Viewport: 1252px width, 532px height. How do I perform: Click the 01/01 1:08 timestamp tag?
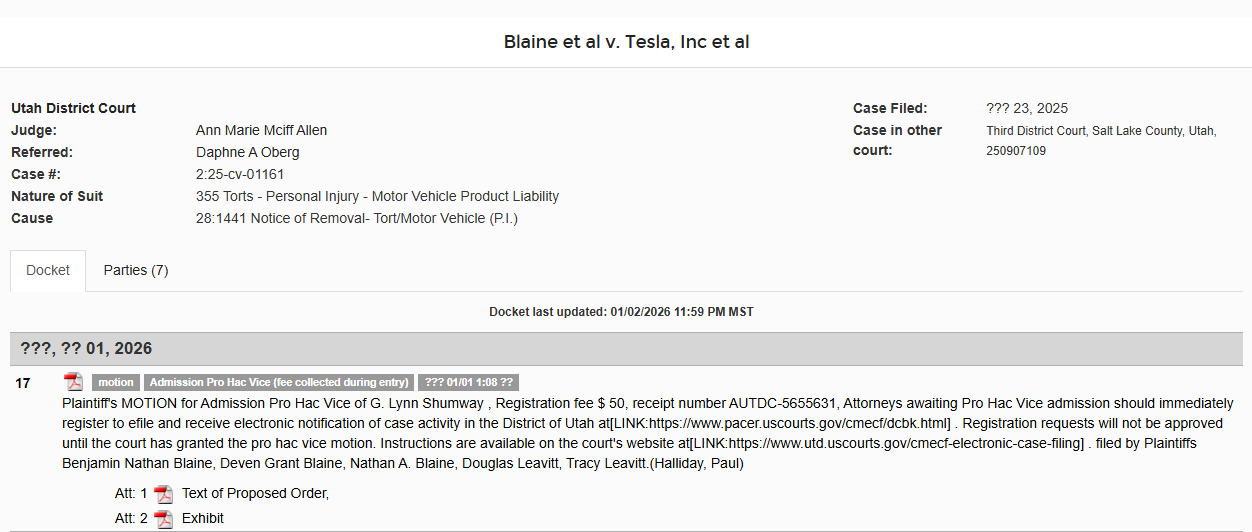[x=468, y=383]
